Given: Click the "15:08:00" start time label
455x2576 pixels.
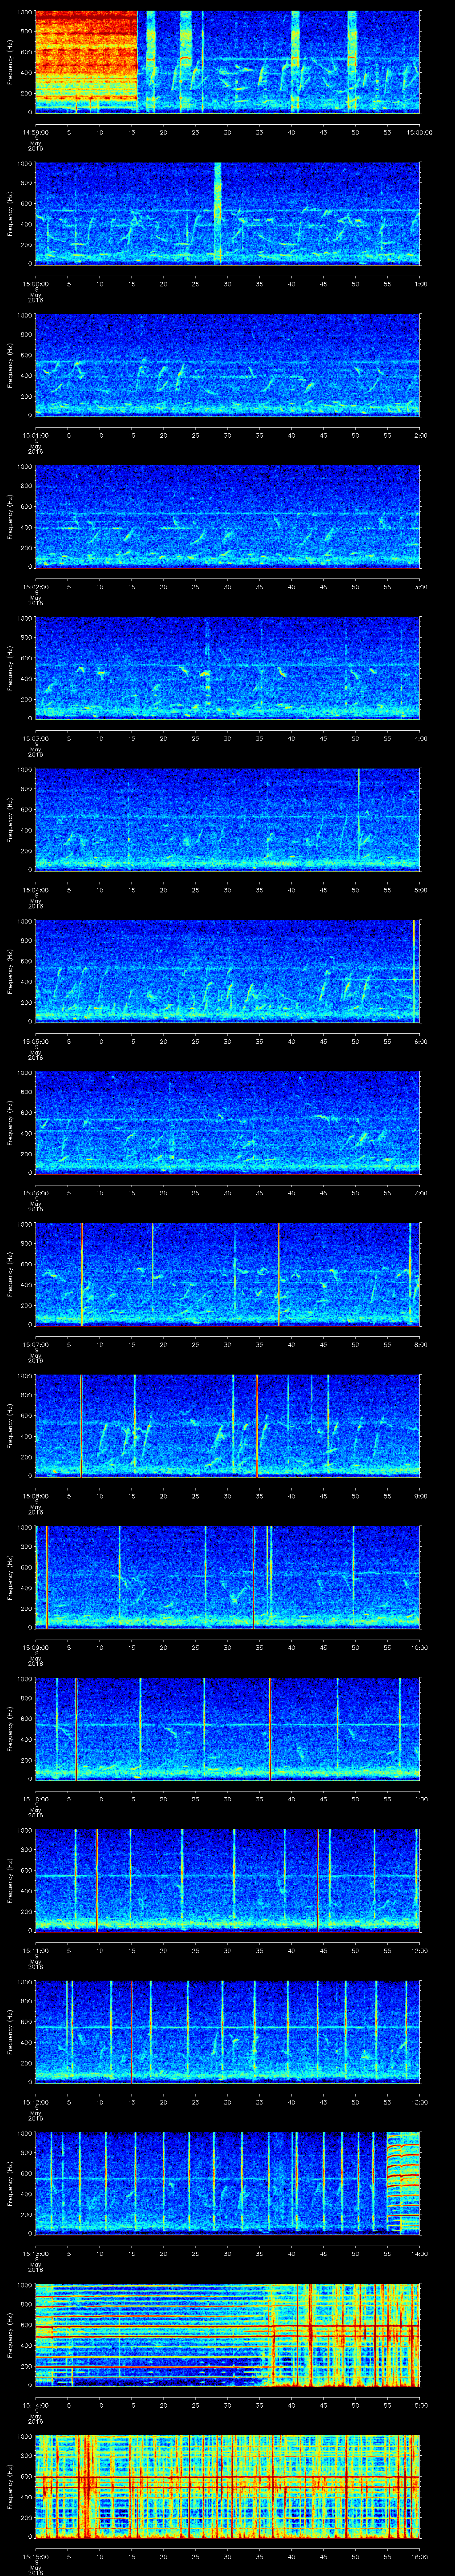Looking at the screenshot, I should (36, 1495).
